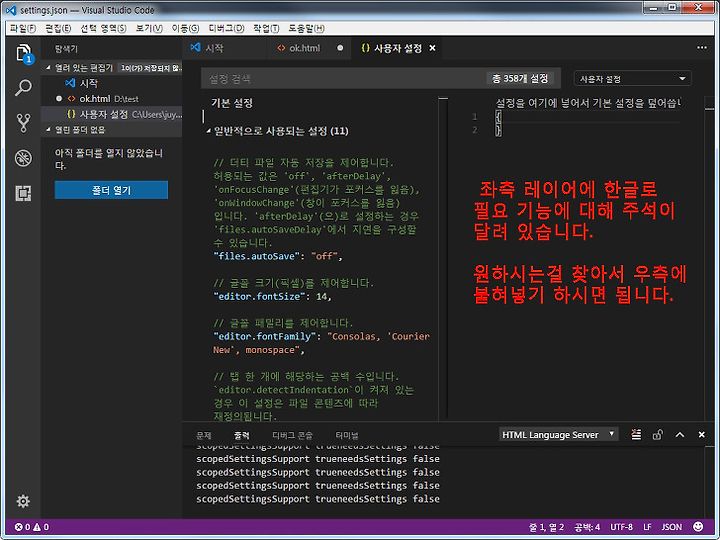Open the Manage gear icon
Image resolution: width=720 pixels, height=540 pixels.
click(x=23, y=501)
